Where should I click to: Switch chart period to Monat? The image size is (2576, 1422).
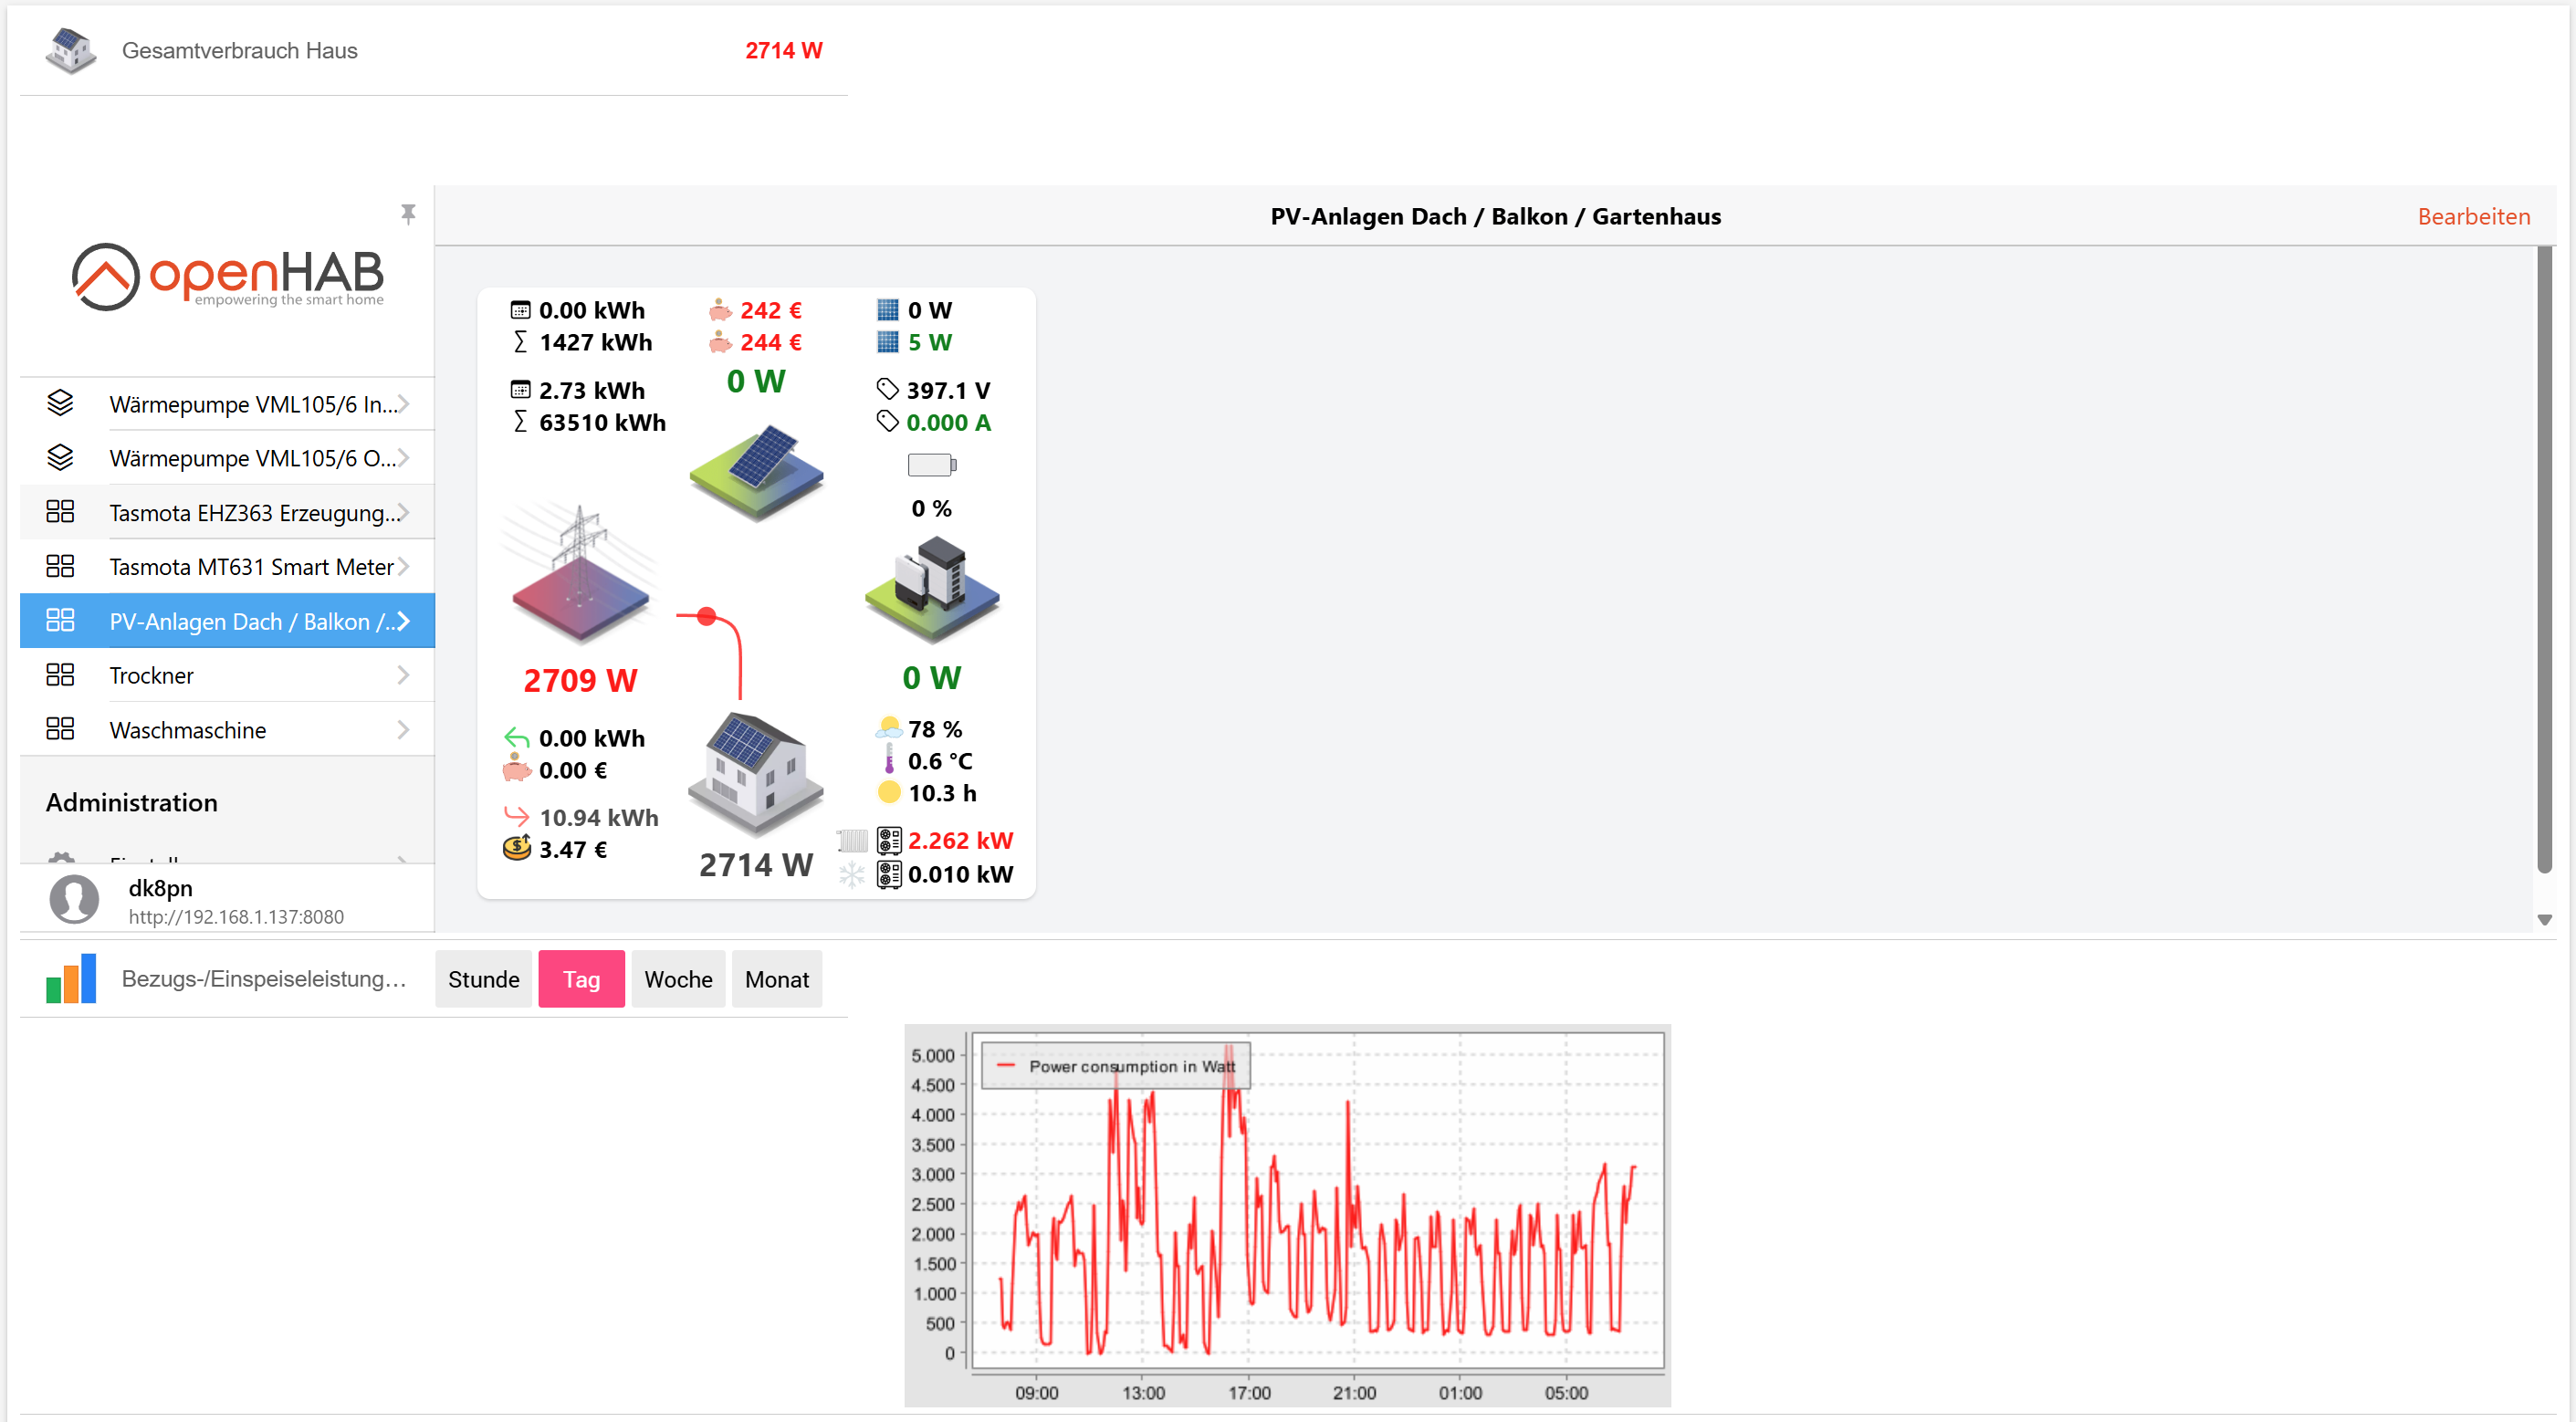click(776, 979)
